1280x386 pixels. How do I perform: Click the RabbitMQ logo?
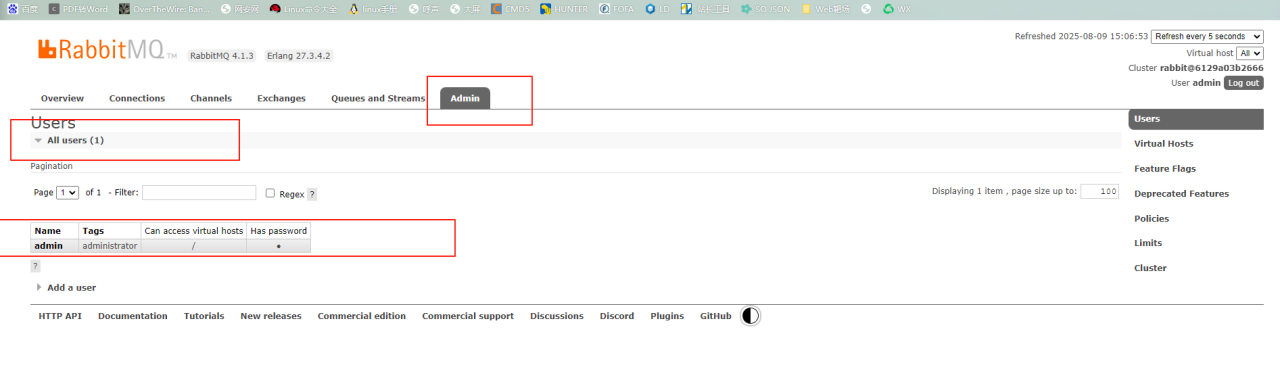click(107, 49)
